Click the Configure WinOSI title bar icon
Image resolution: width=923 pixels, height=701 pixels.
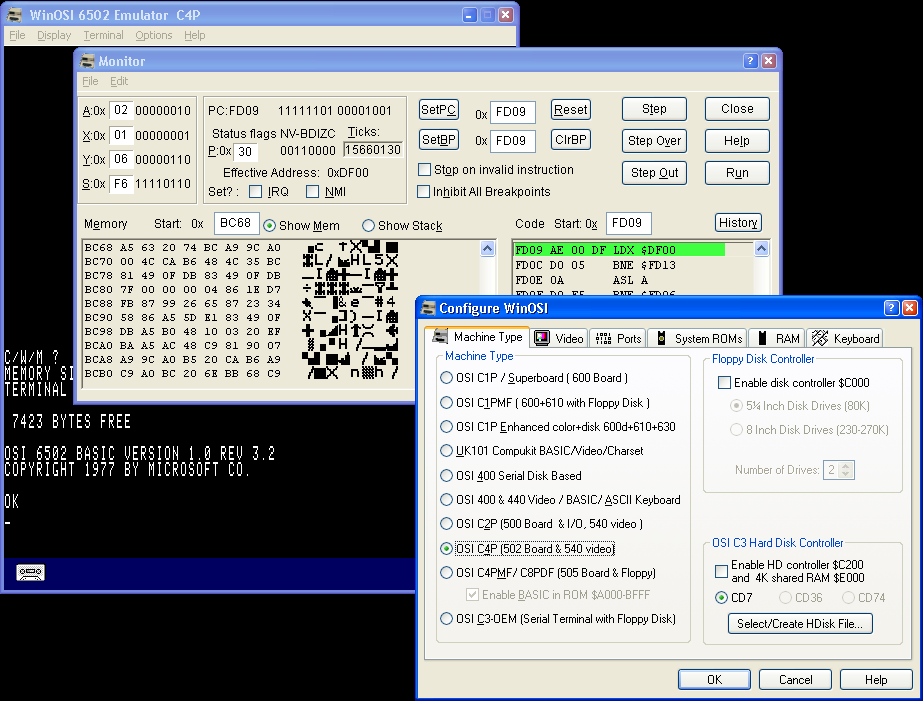click(428, 308)
